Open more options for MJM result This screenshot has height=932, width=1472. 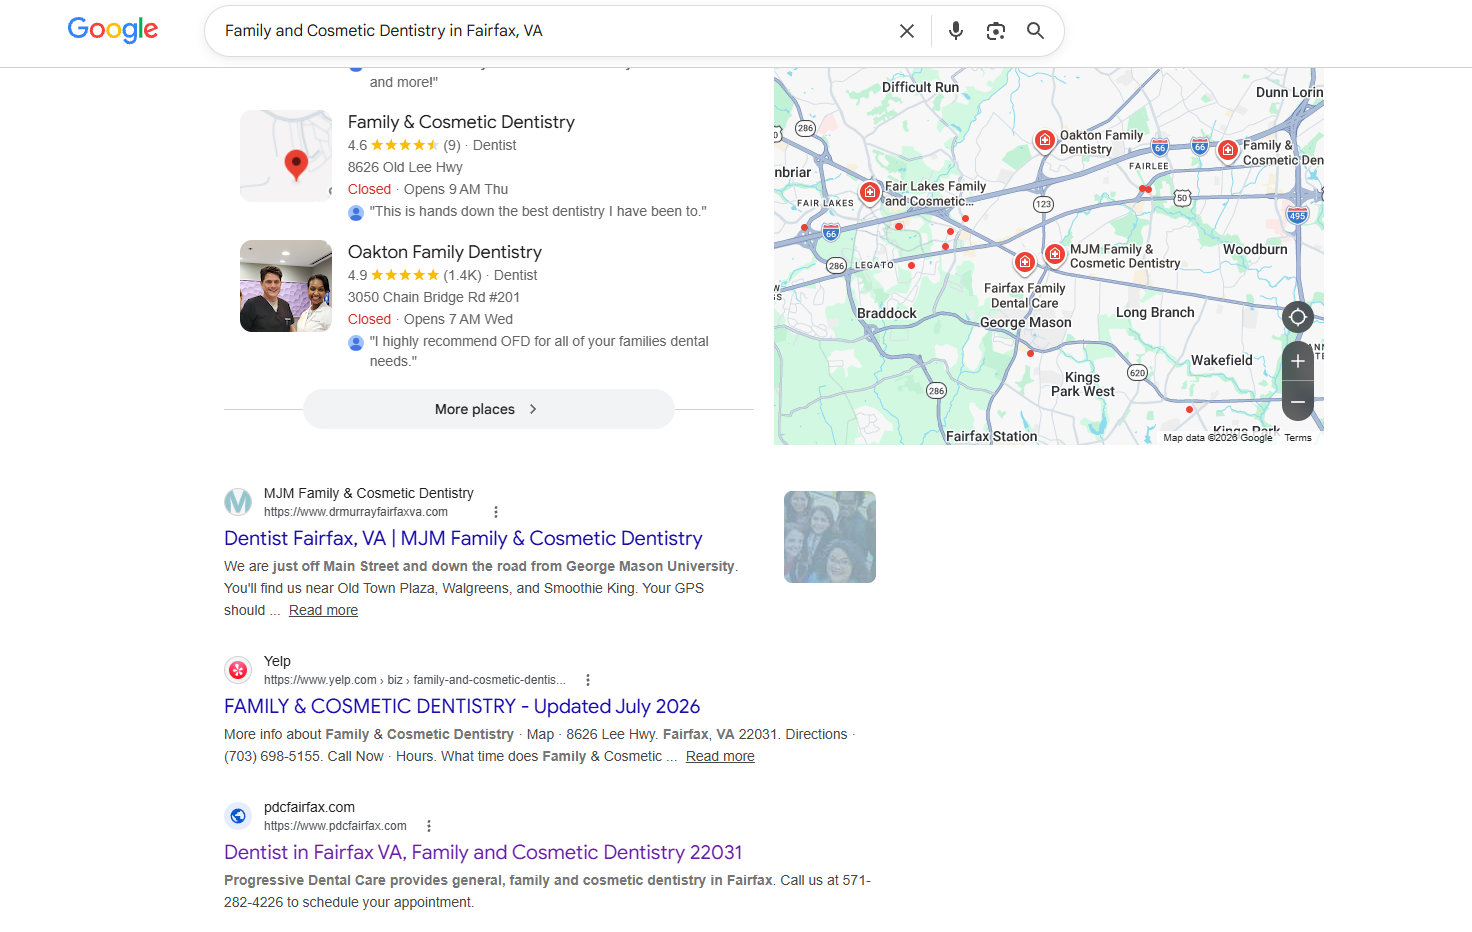coord(496,512)
